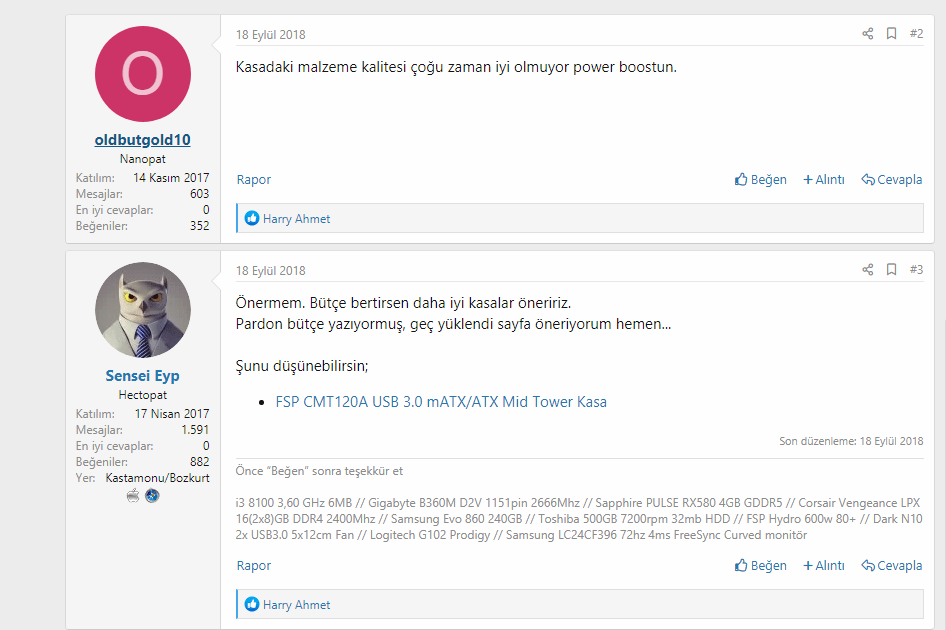This screenshot has height=630, width=946.
Task: Click the "Hectopat" user title
Action: point(142,395)
